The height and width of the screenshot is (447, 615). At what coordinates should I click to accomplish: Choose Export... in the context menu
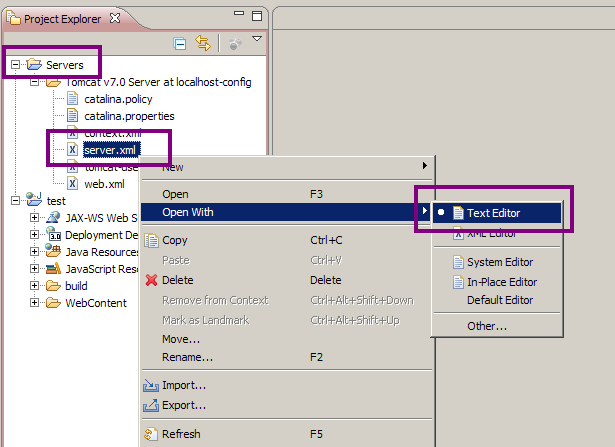[x=286, y=405]
